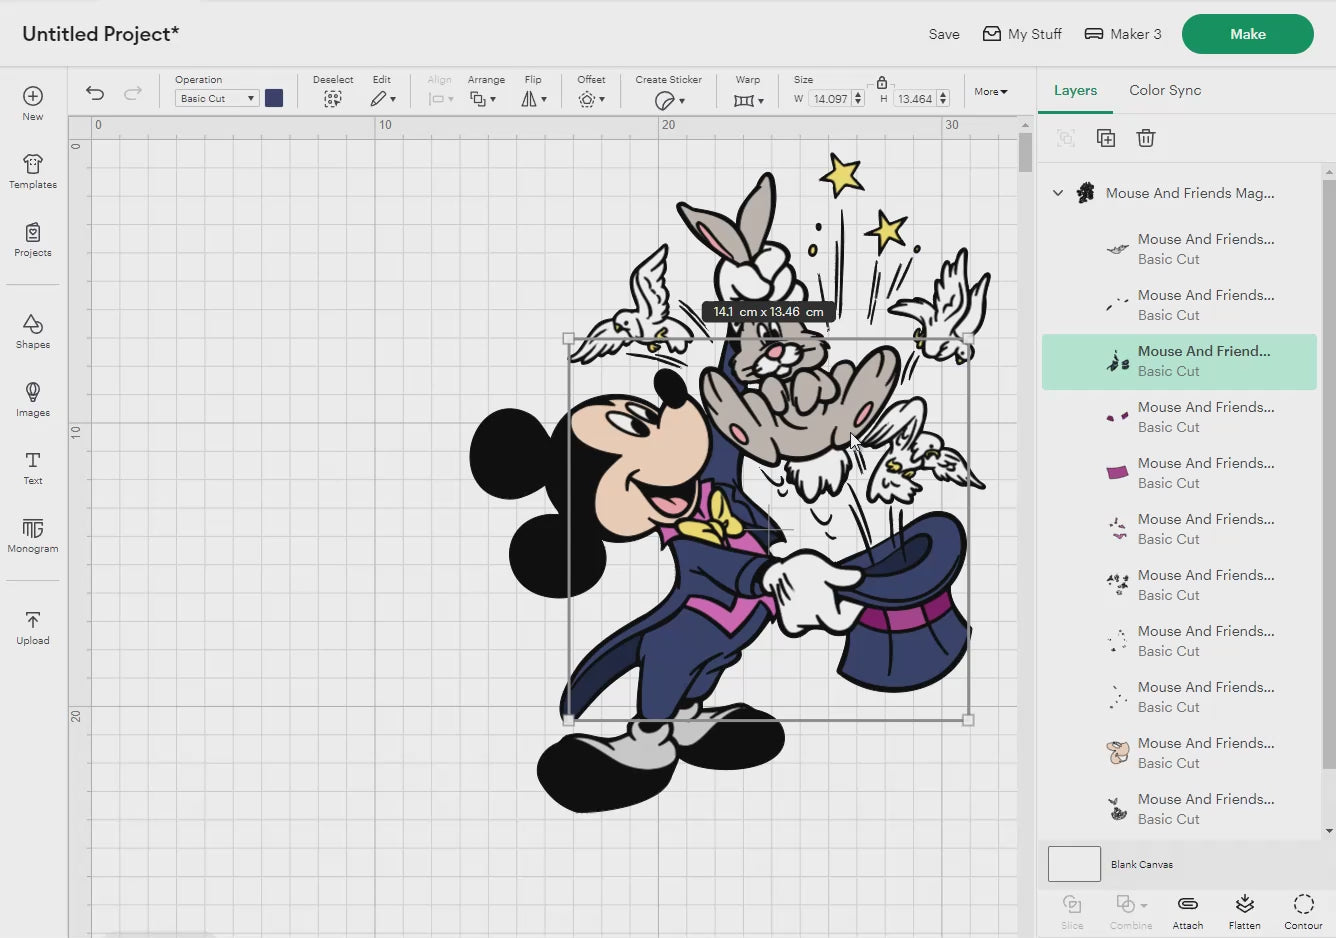Toggle the size lock icon

tap(882, 82)
